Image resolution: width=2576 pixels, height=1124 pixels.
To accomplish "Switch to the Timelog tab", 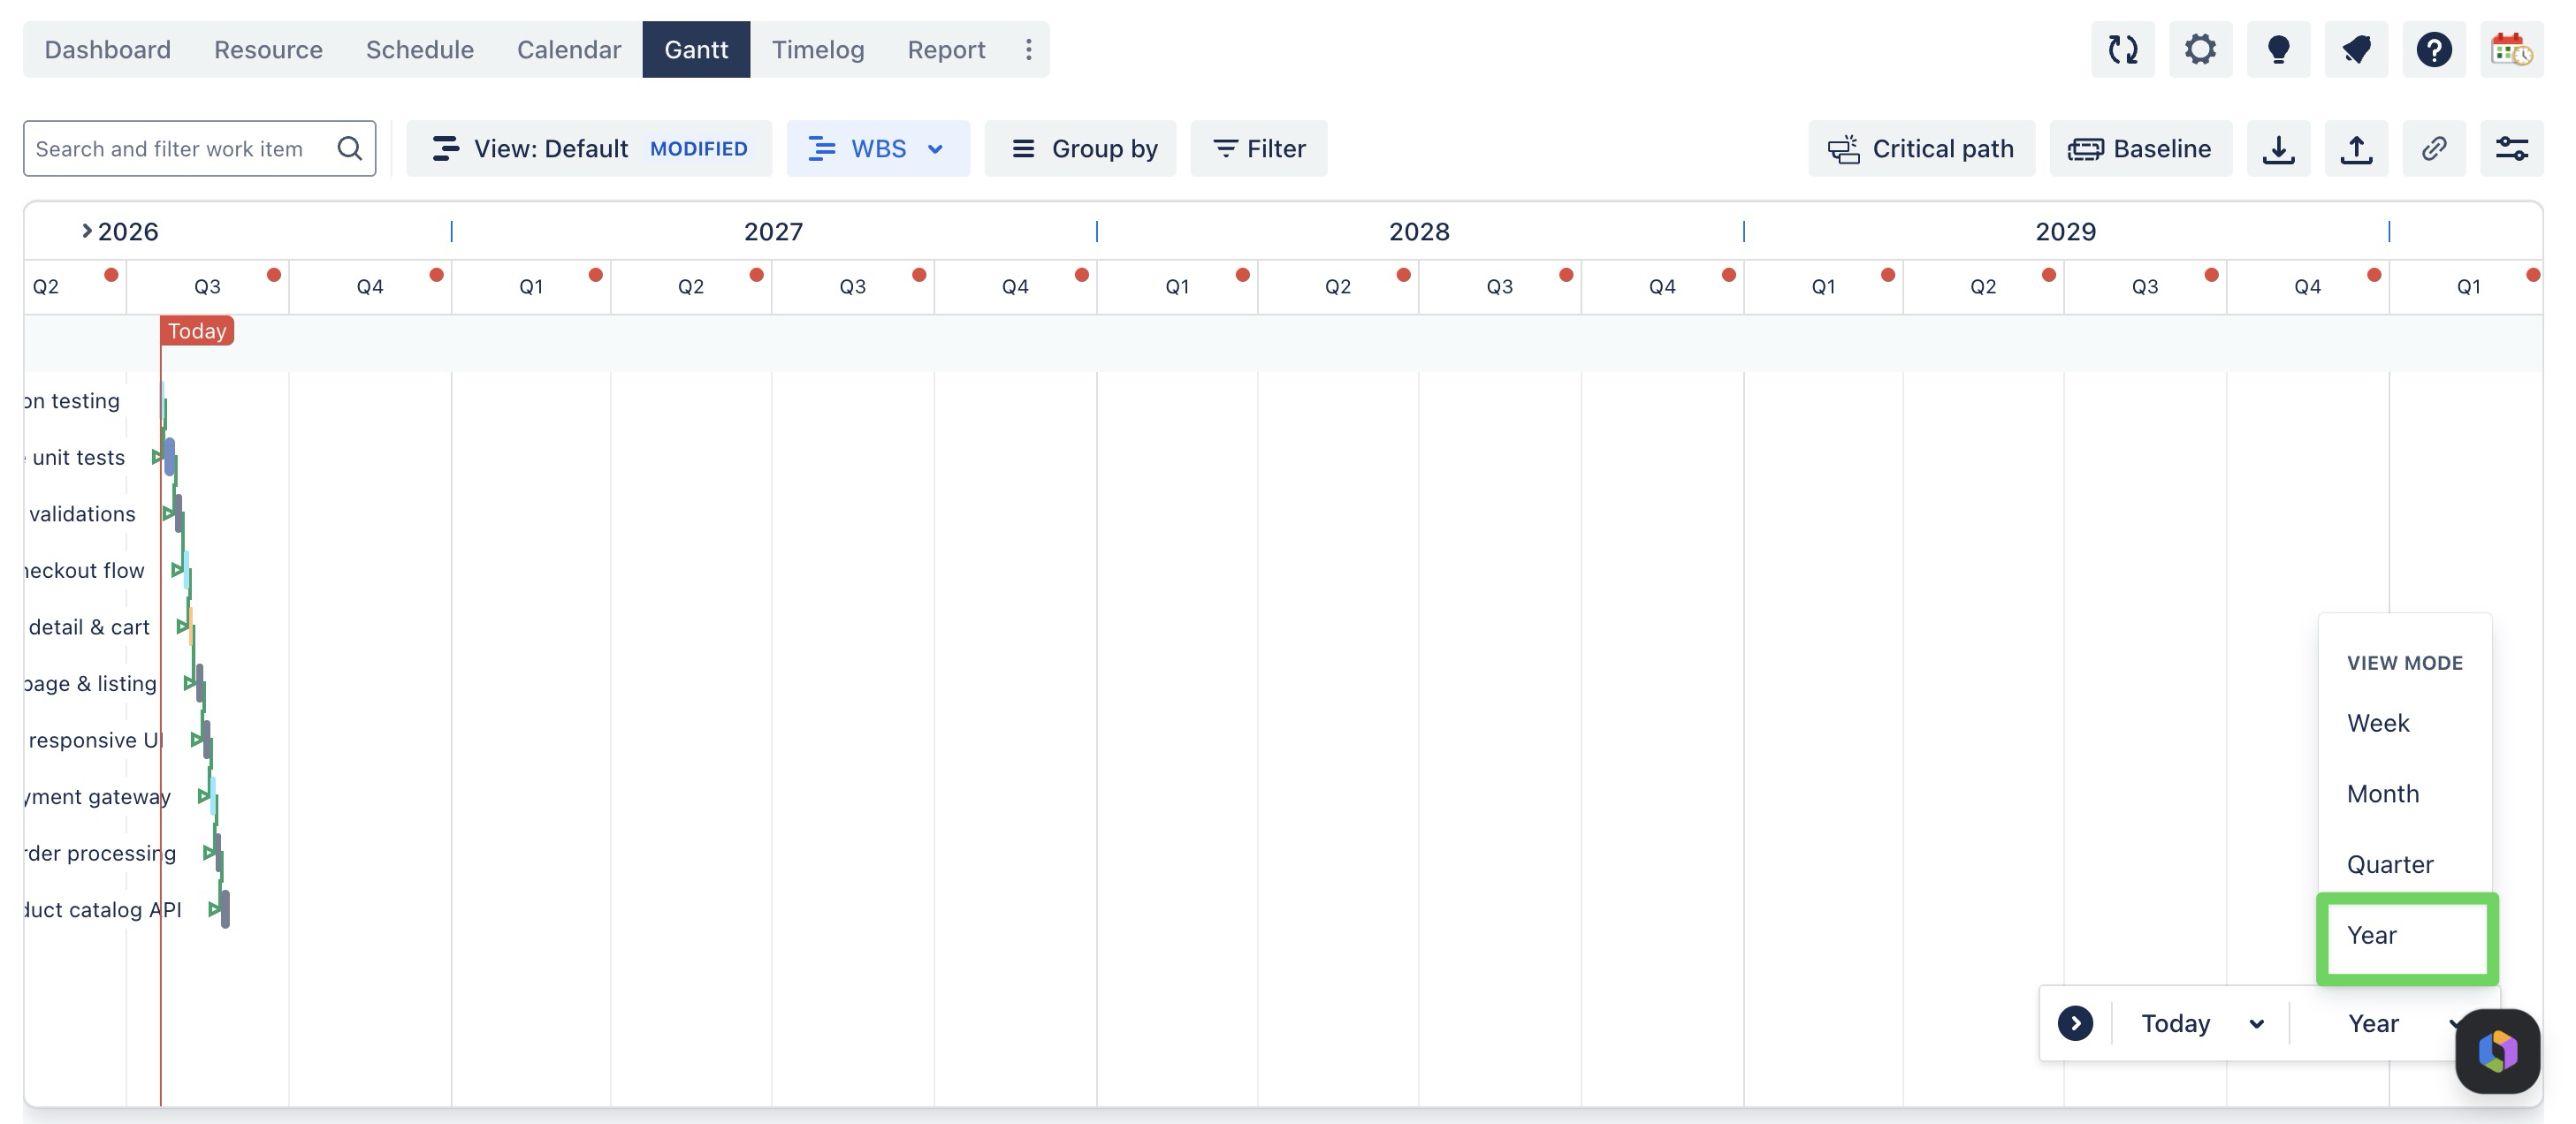I will click(x=817, y=49).
